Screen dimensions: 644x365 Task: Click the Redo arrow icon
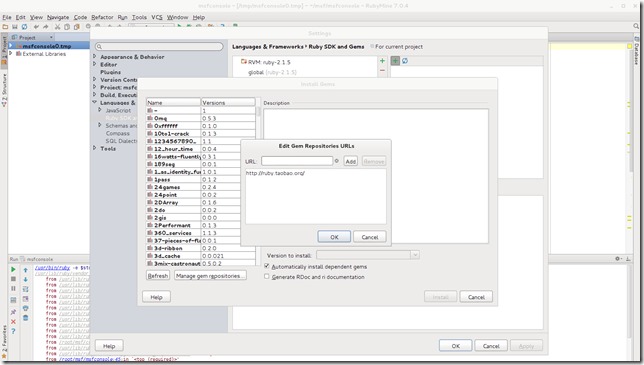click(46, 27)
